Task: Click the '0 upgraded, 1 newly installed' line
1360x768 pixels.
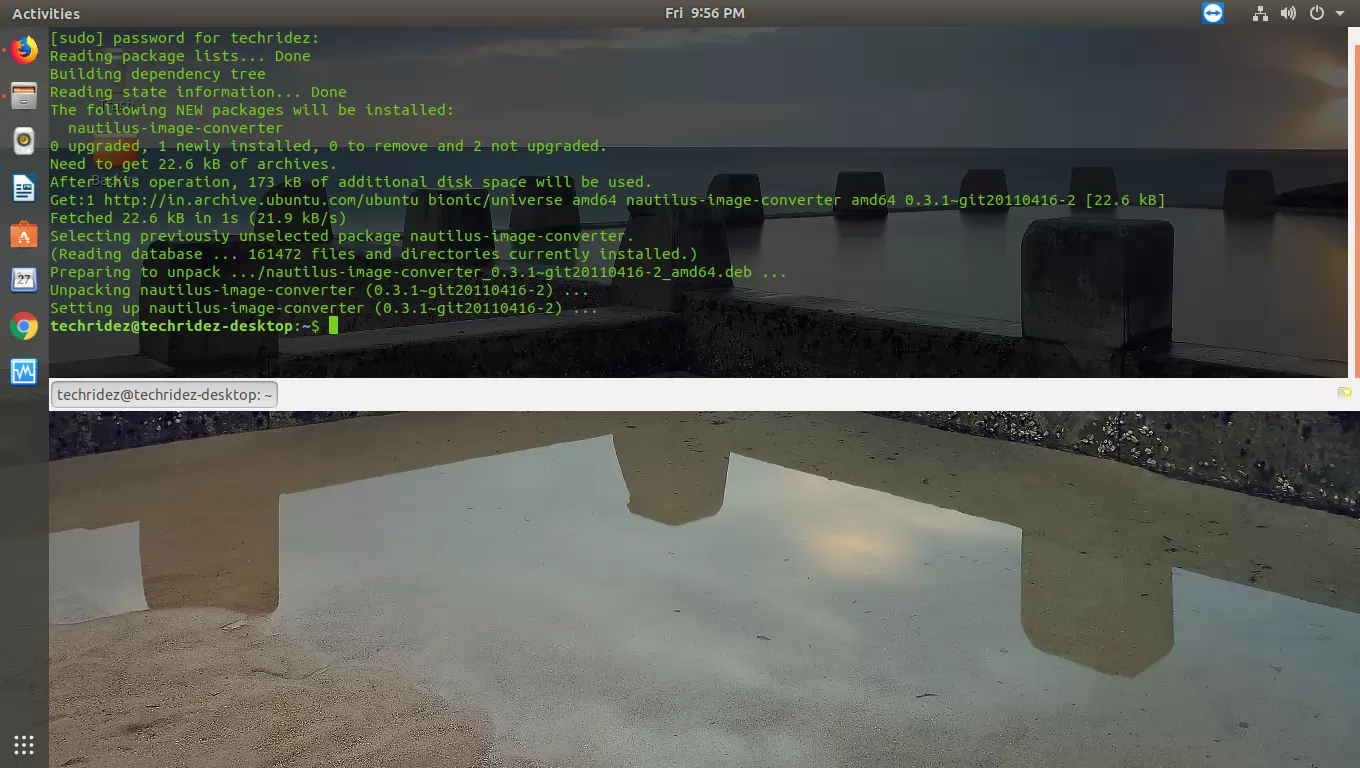Action: pos(329,146)
